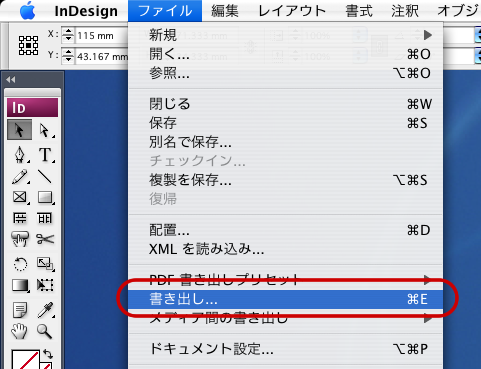Click the Y position field
This screenshot has height=369, width=481.
(x=102, y=56)
